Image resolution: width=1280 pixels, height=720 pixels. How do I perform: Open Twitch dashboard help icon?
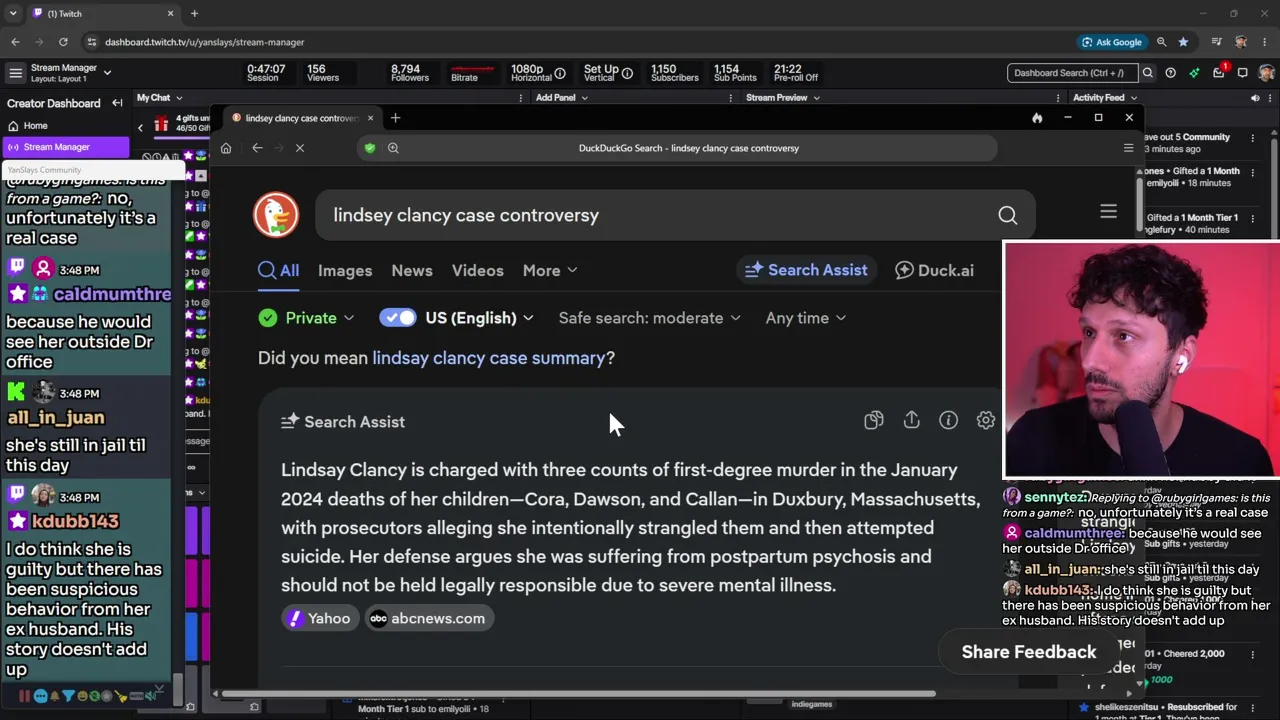pos(1170,73)
